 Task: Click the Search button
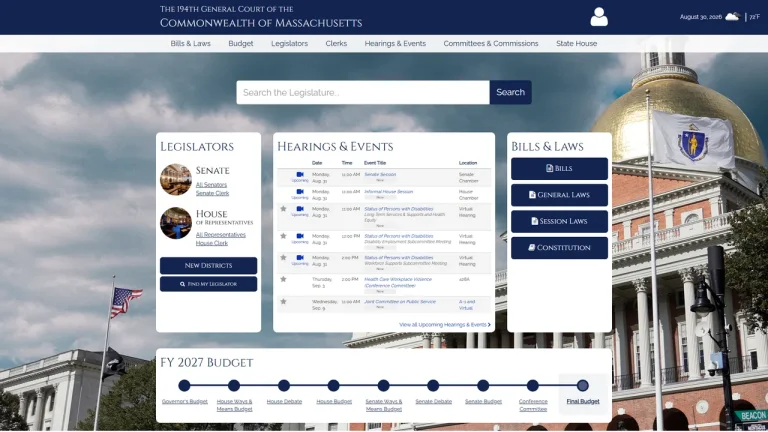510,92
